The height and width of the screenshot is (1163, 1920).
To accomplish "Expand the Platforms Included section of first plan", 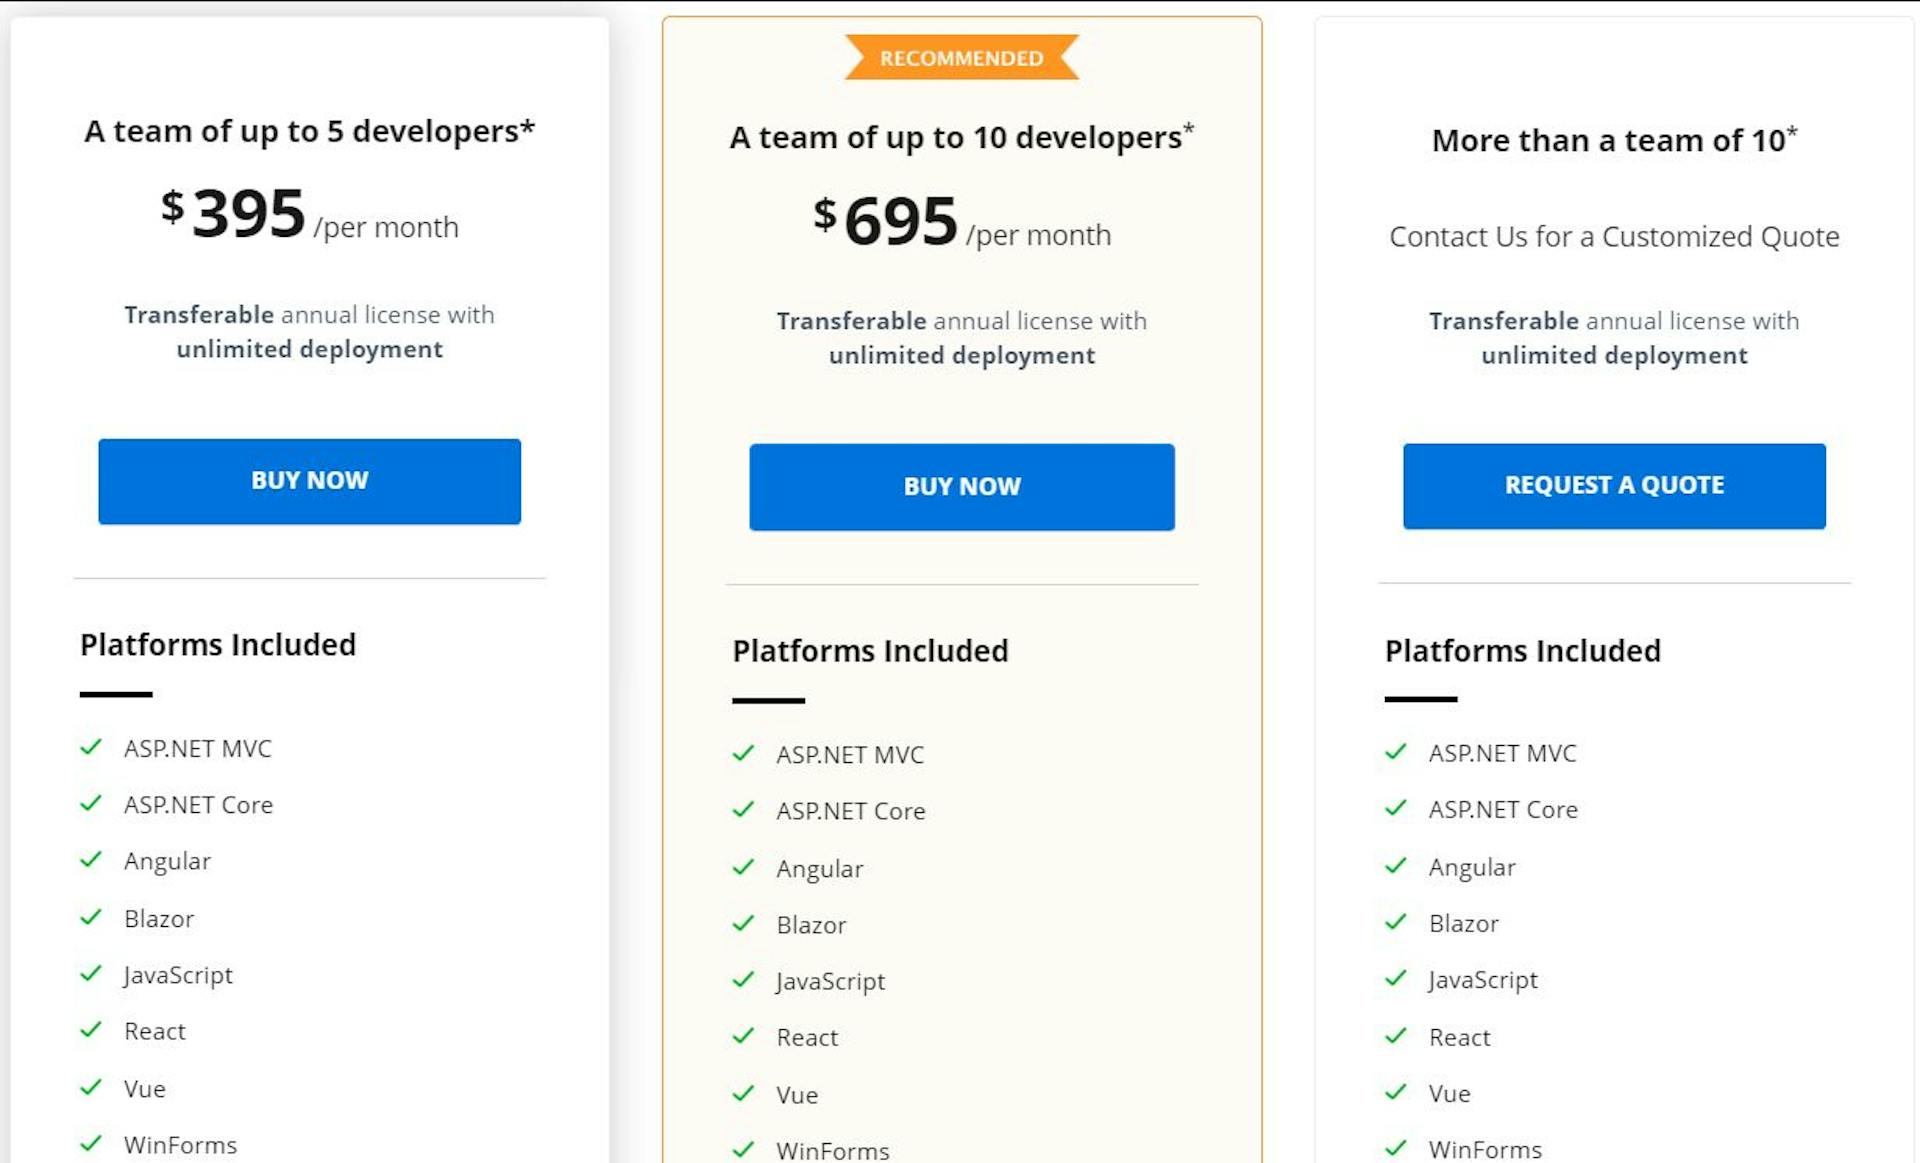I will coord(217,645).
